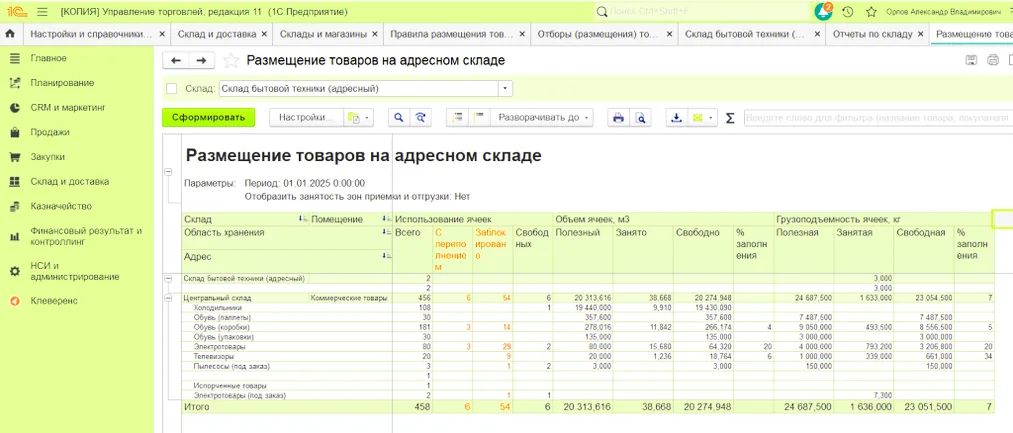The image size is (1013, 433).
Task: Close the Отчеты по складу tab
Action: coord(919,34)
